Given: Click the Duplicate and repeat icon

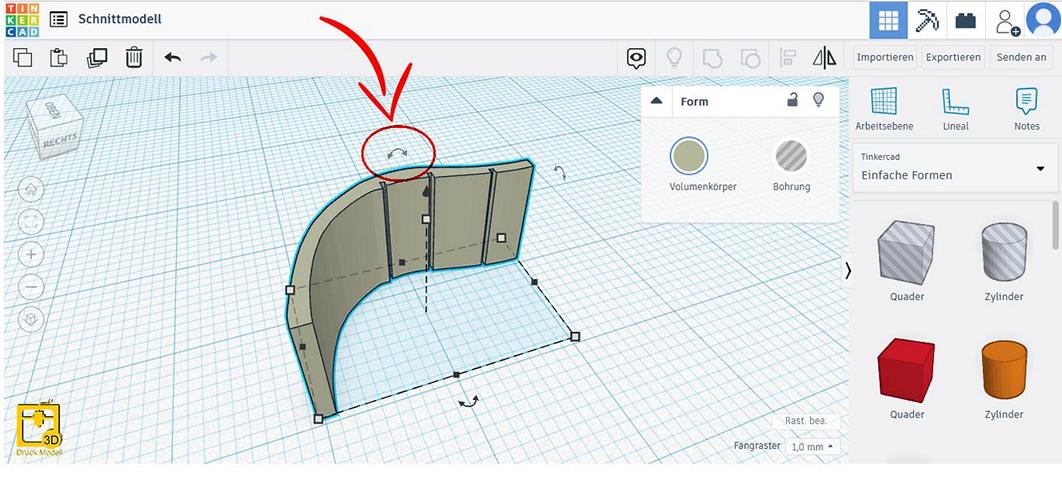Looking at the screenshot, I should pos(97,58).
